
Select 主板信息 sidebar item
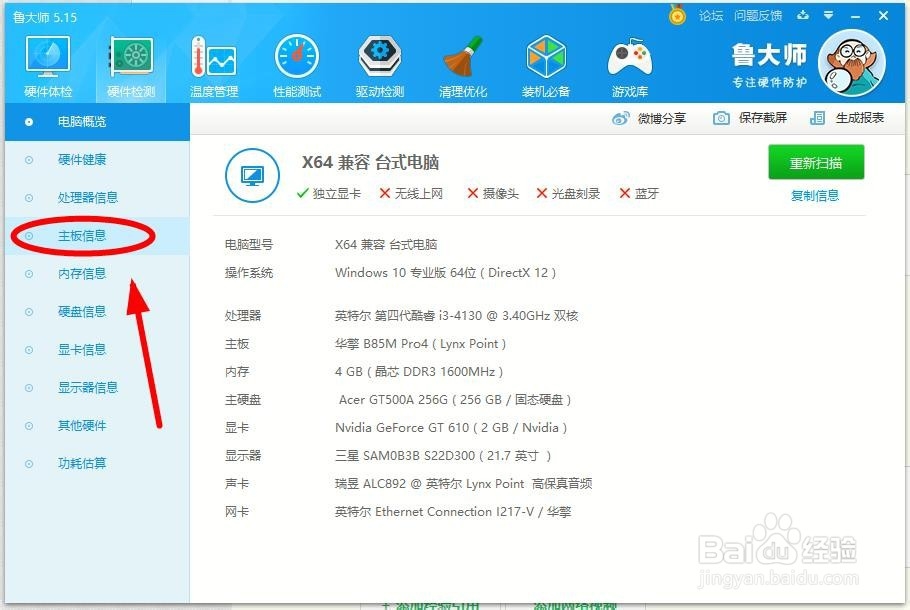click(x=98, y=236)
